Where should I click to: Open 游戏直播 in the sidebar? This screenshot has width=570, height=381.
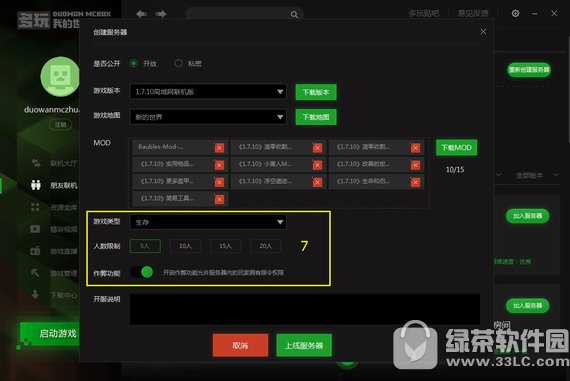[x=55, y=251]
